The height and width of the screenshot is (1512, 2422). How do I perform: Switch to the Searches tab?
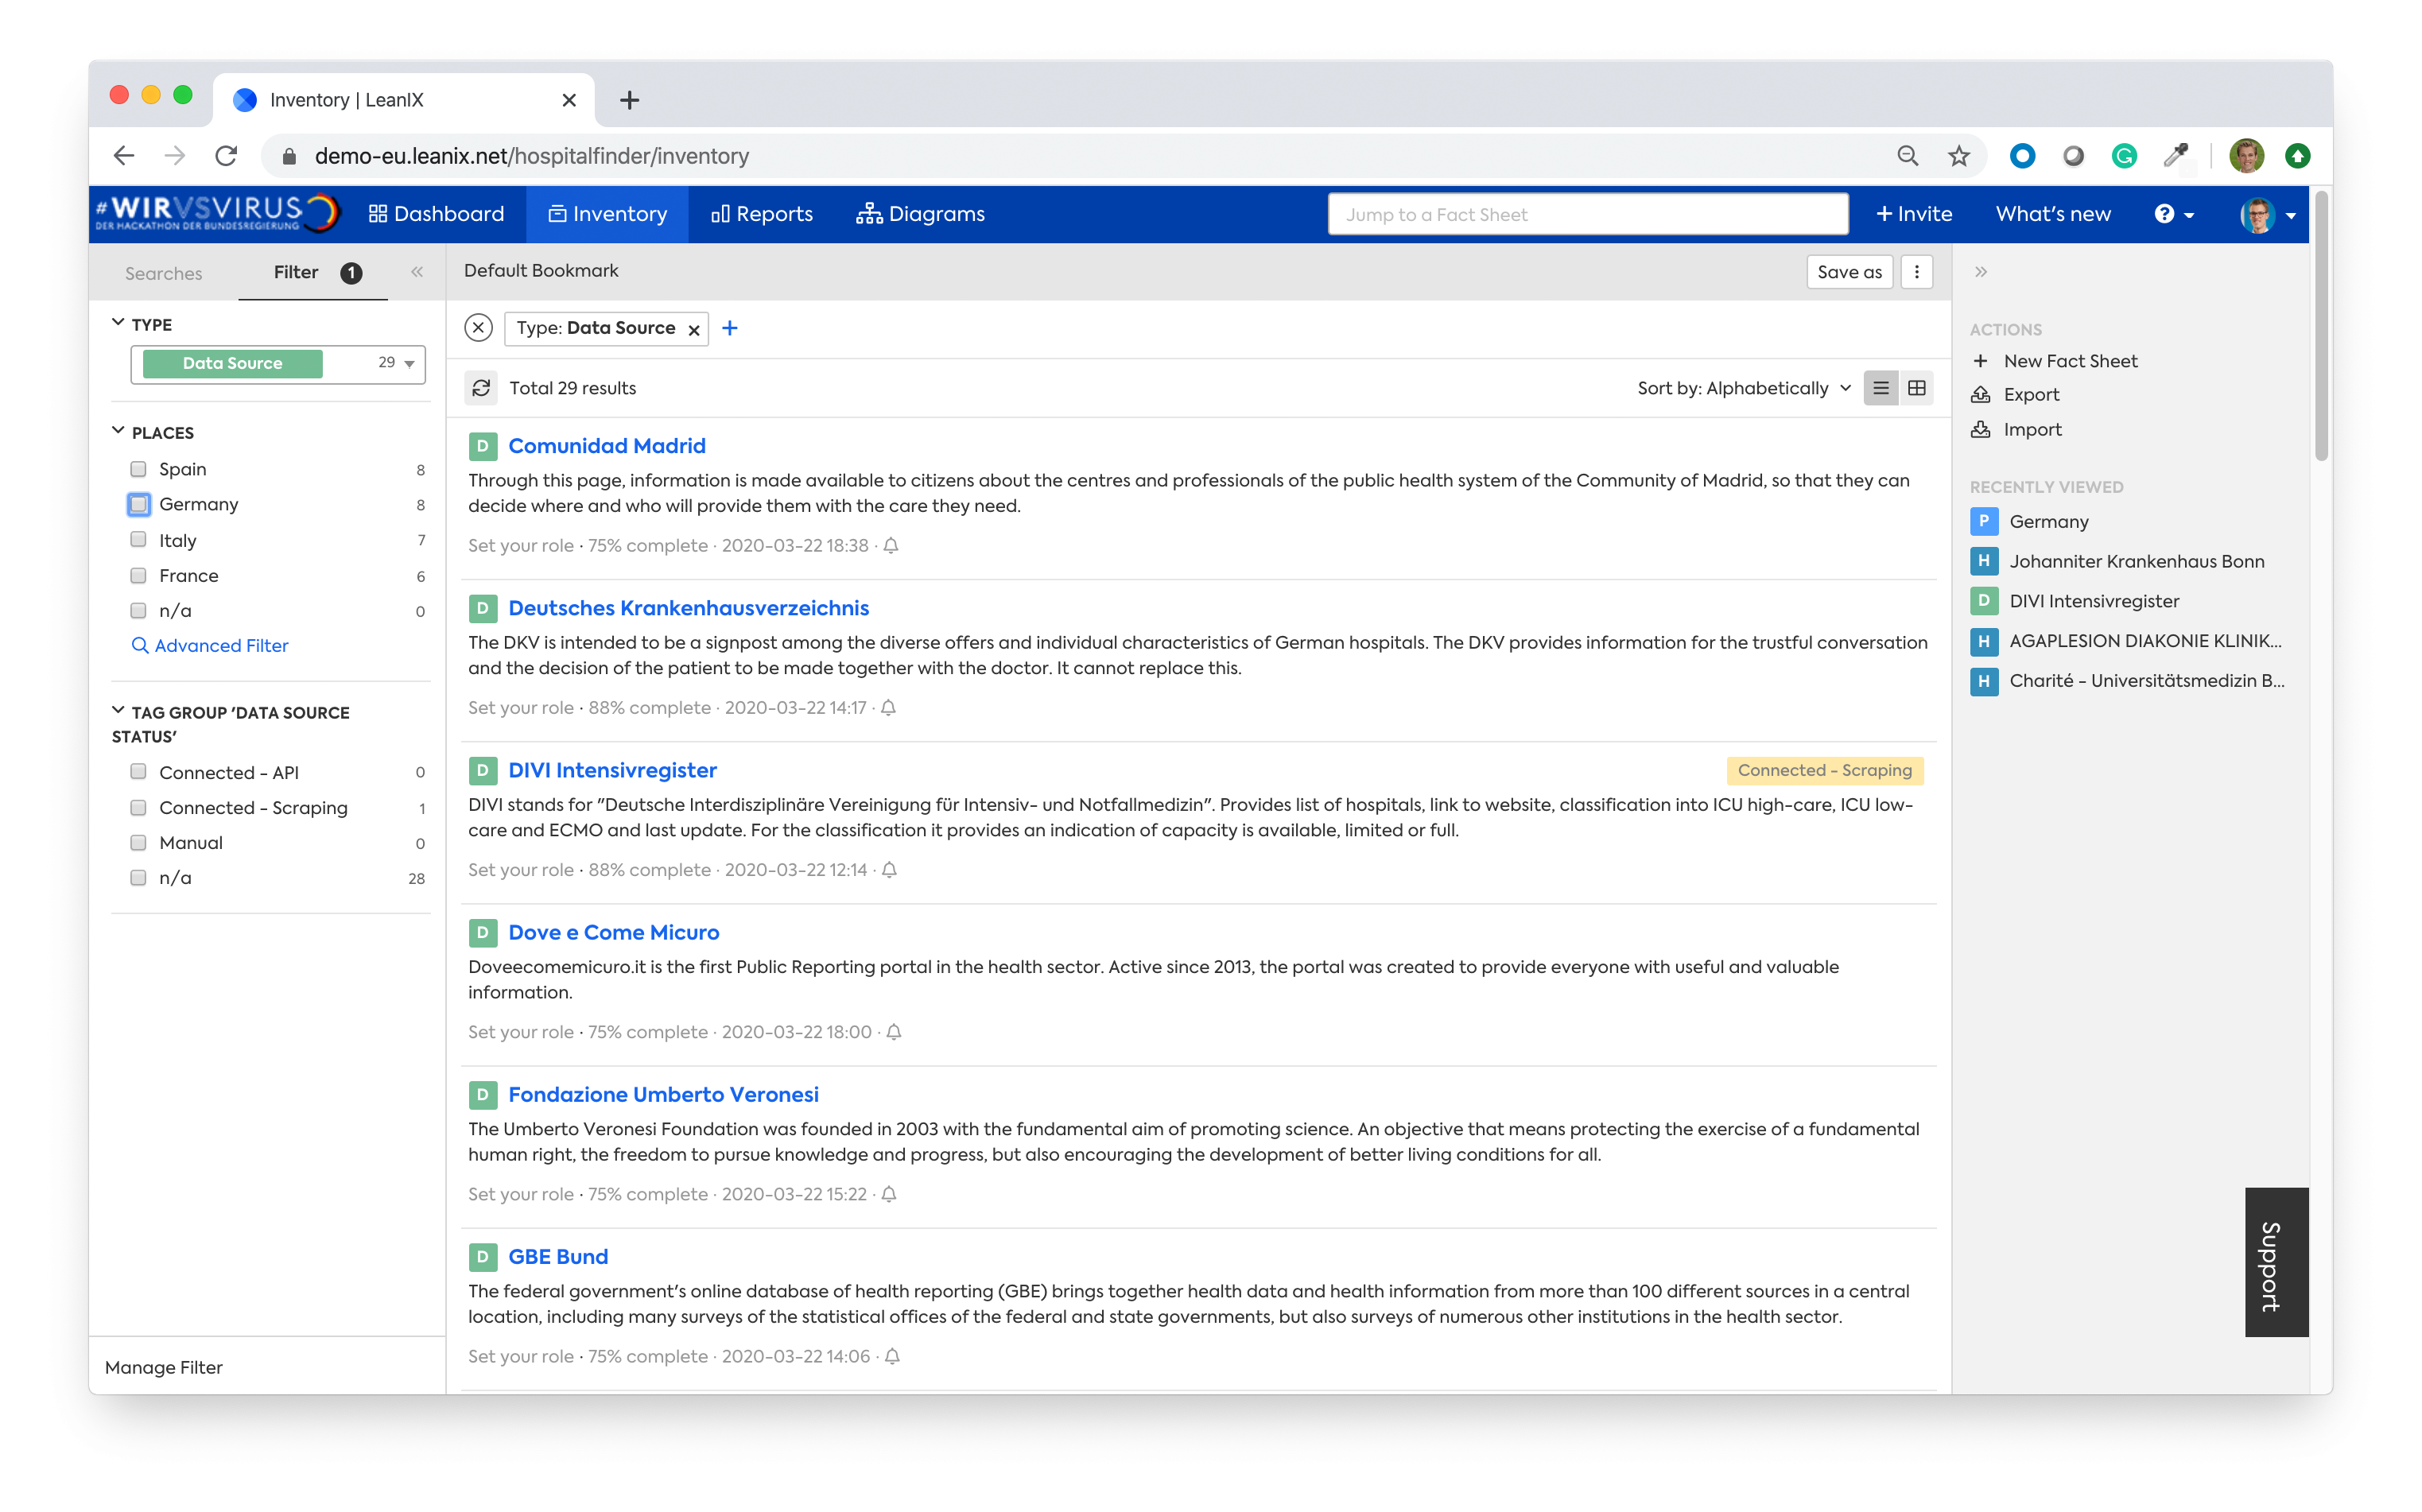tap(163, 273)
